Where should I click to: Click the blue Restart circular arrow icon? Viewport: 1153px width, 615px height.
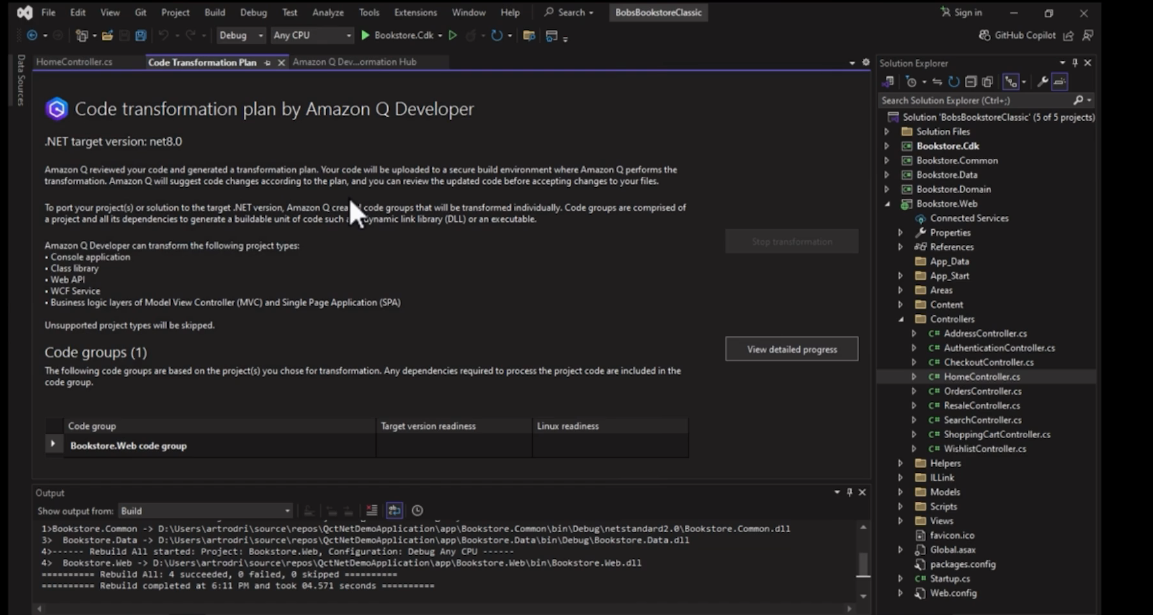(x=497, y=35)
